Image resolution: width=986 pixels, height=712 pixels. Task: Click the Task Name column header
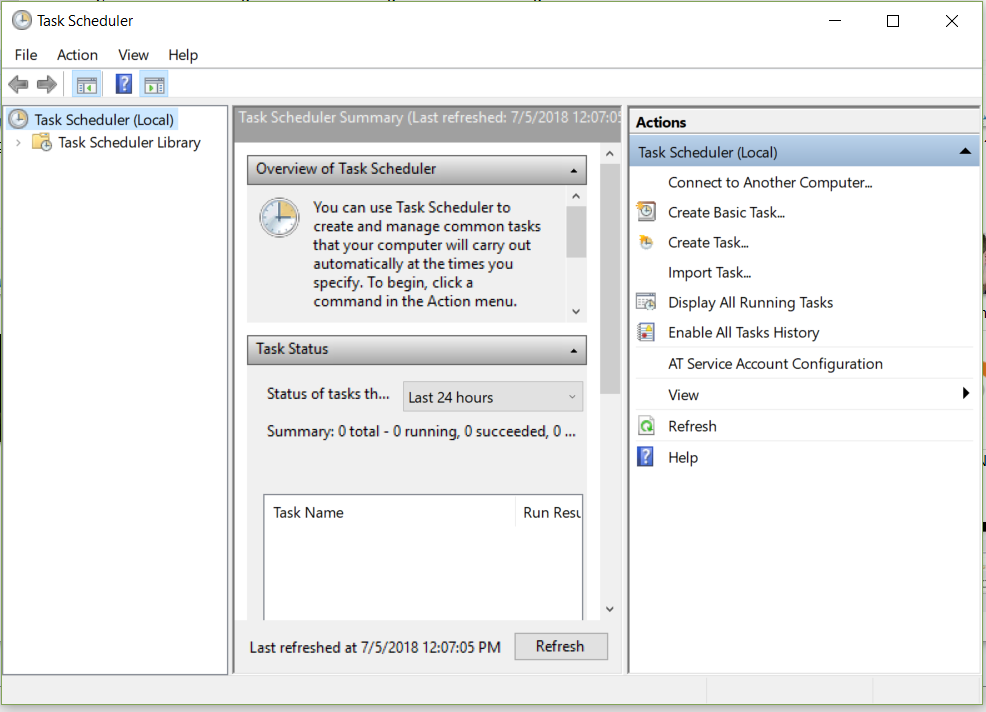pyautogui.click(x=389, y=513)
